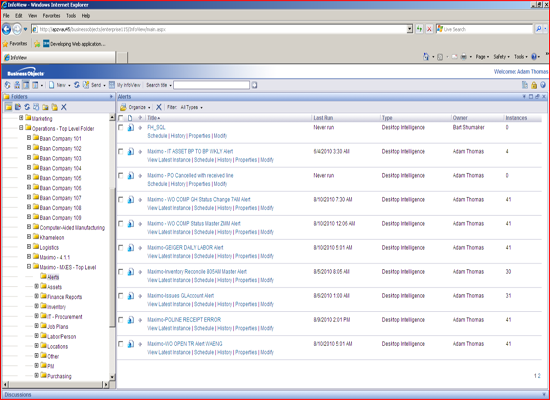Go to page 2 of the alerts list

click(539, 376)
